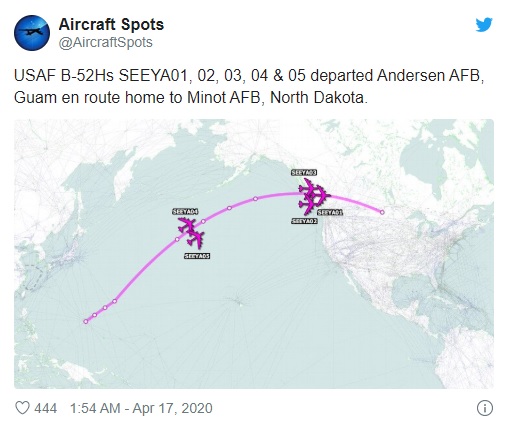Open the @AircraftSpots handle link
Screen dimensions: 508x428
click(x=106, y=42)
